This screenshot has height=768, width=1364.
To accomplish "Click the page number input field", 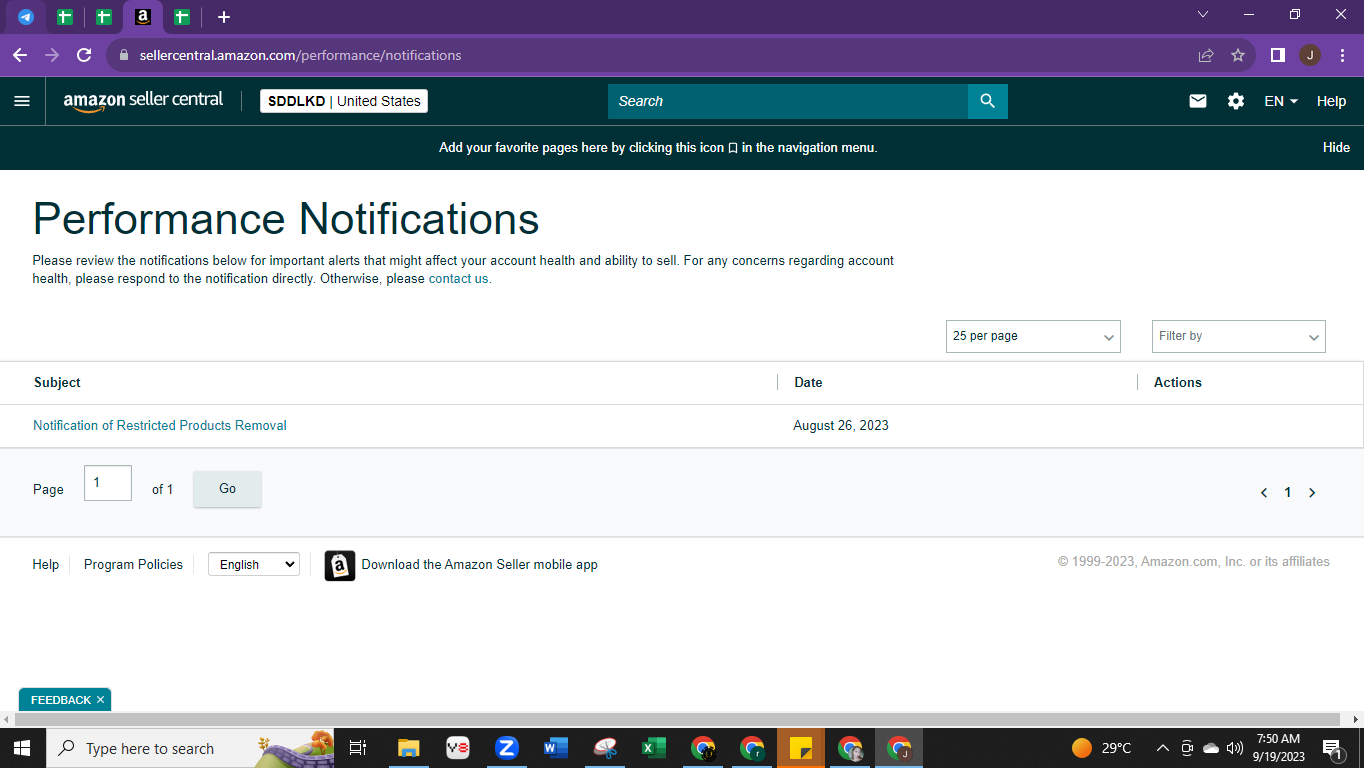I will [x=108, y=483].
